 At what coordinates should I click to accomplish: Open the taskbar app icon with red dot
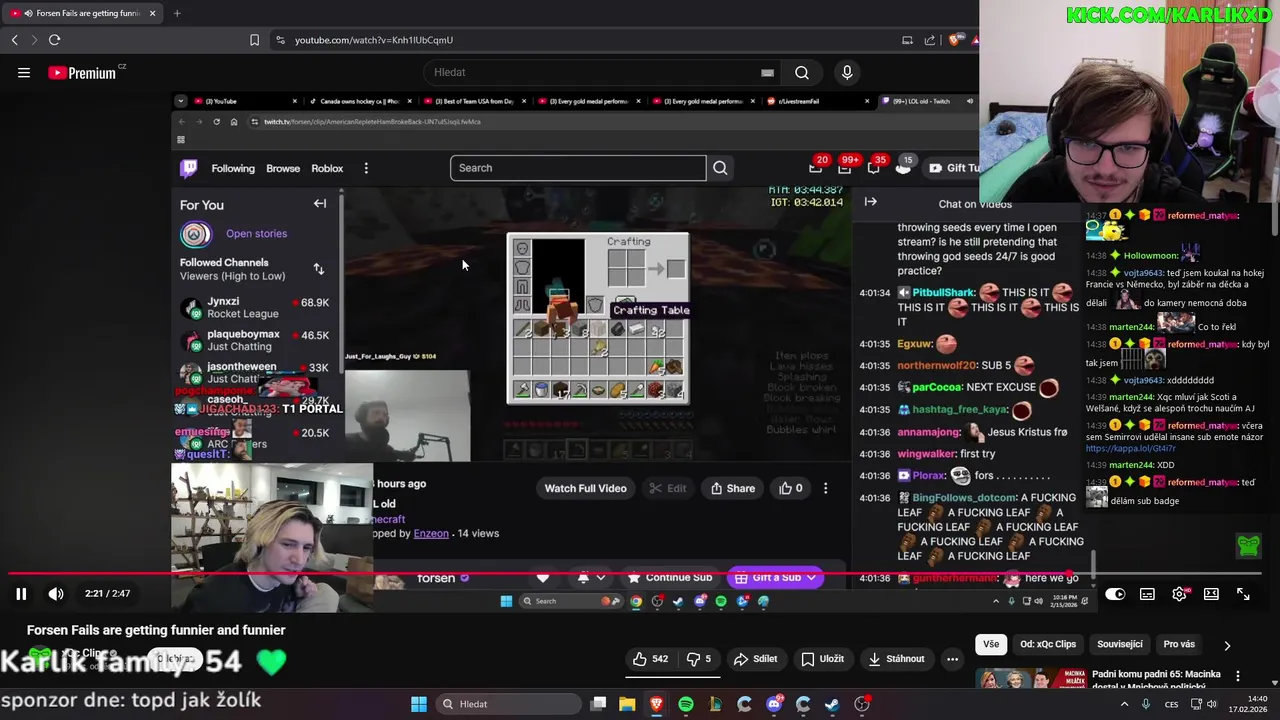click(x=862, y=704)
